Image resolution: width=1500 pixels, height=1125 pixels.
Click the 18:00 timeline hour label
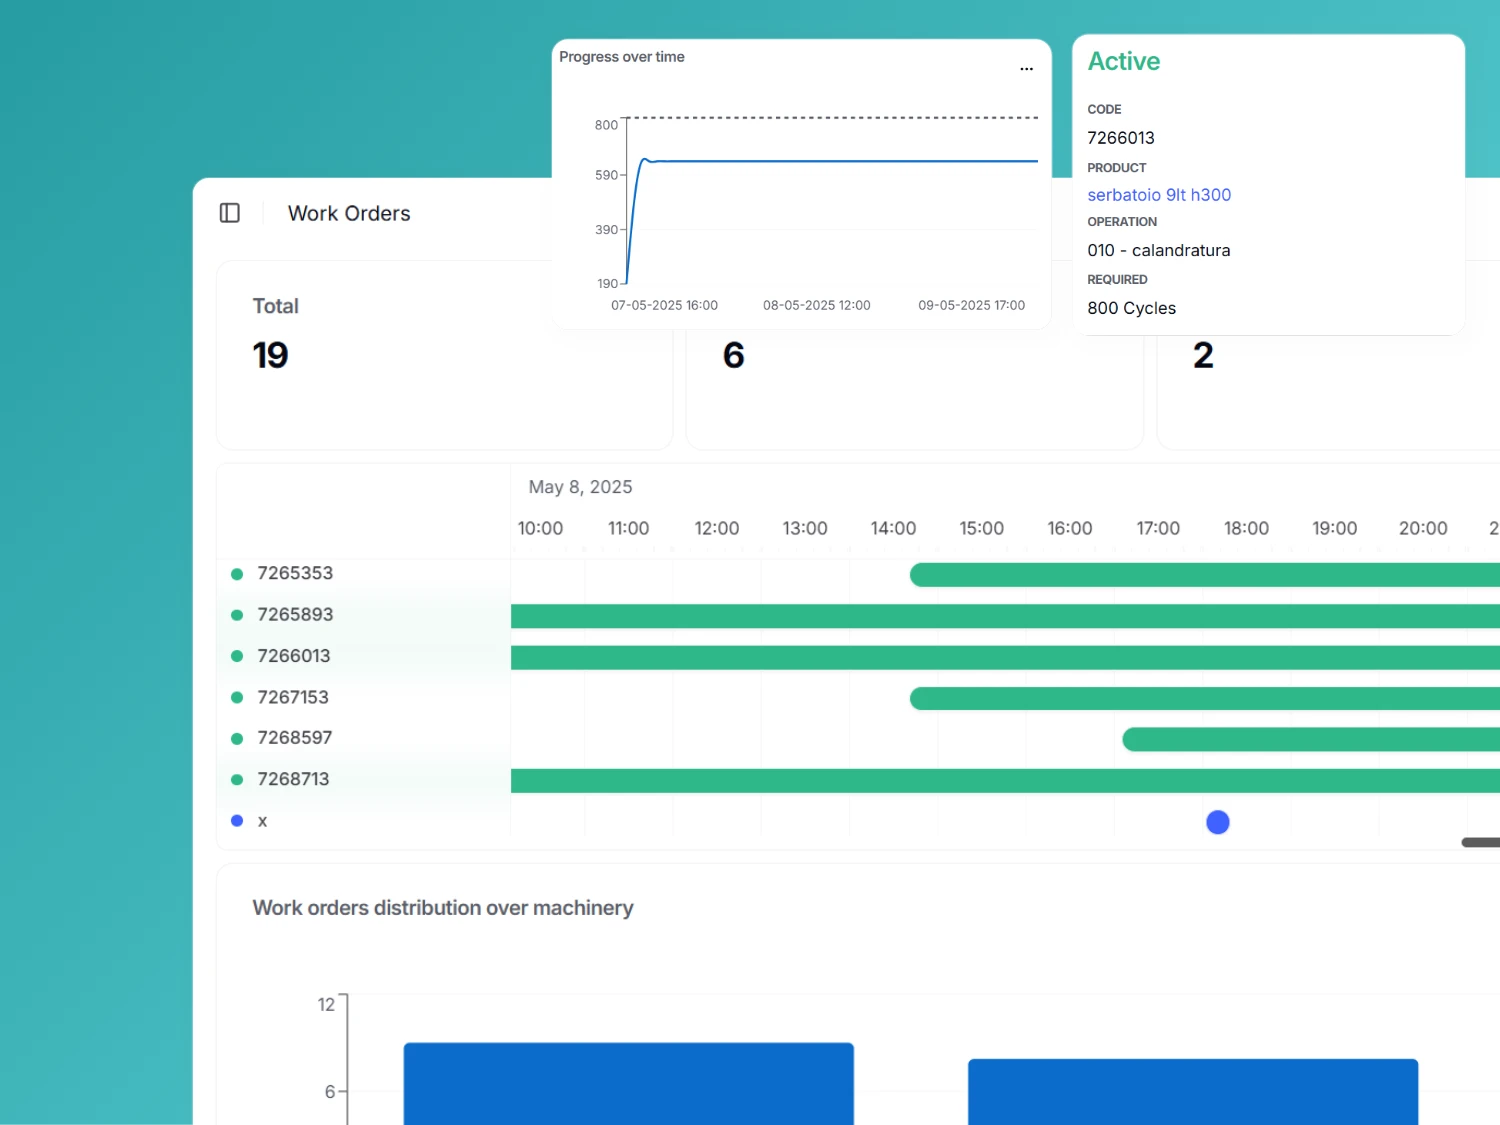(x=1246, y=528)
